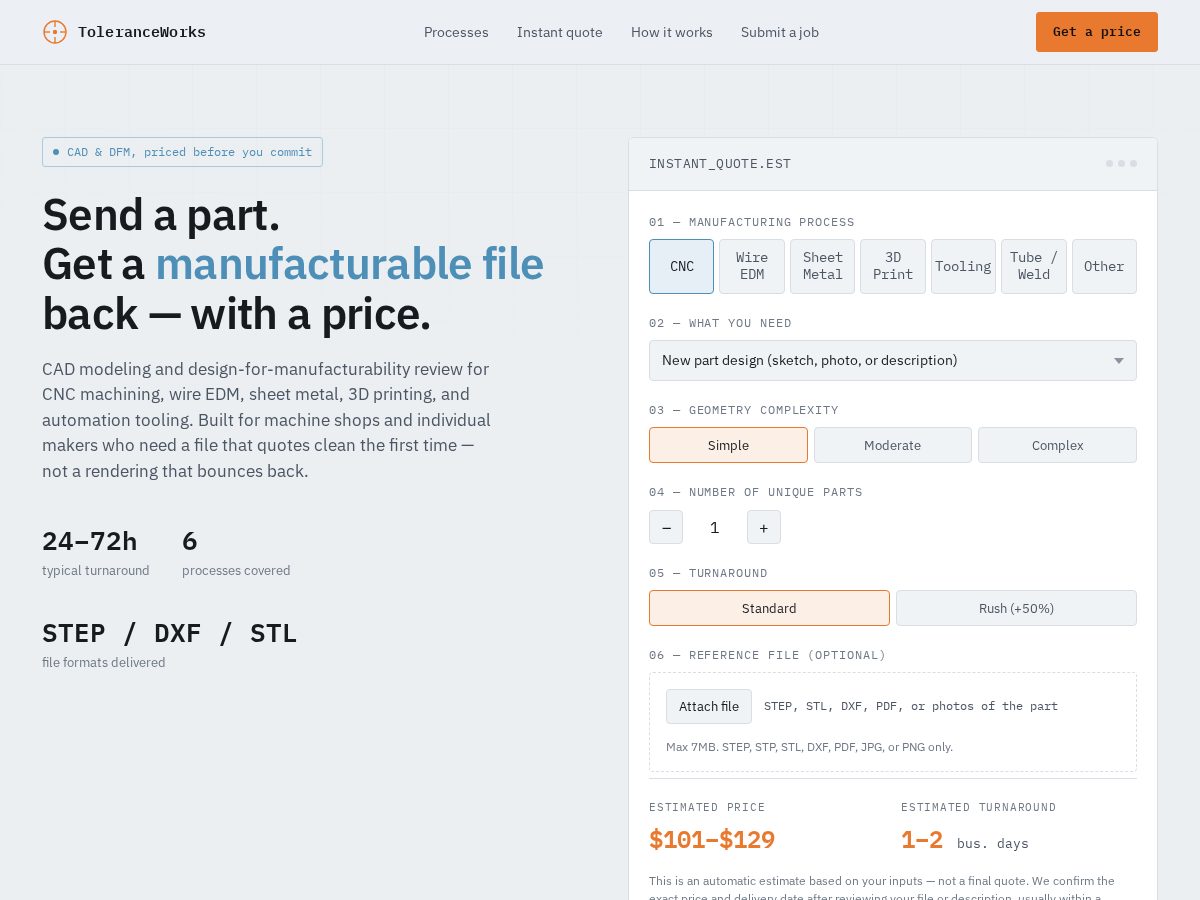Select CNC manufacturing process
The width and height of the screenshot is (1200, 900).
(682, 266)
